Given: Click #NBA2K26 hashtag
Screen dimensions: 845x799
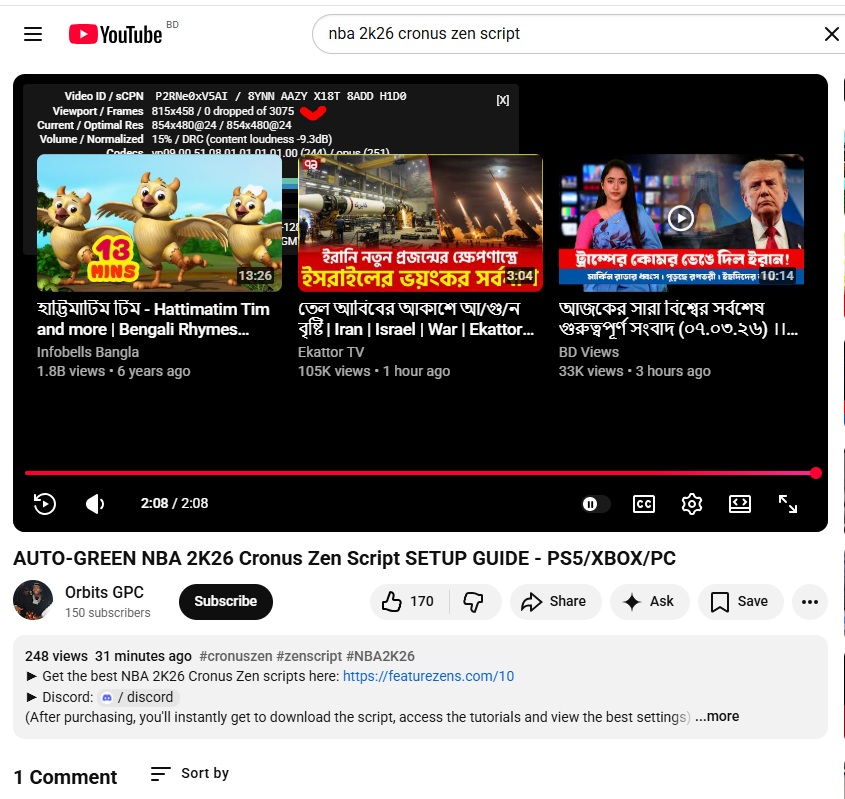Looking at the screenshot, I should pos(380,656).
